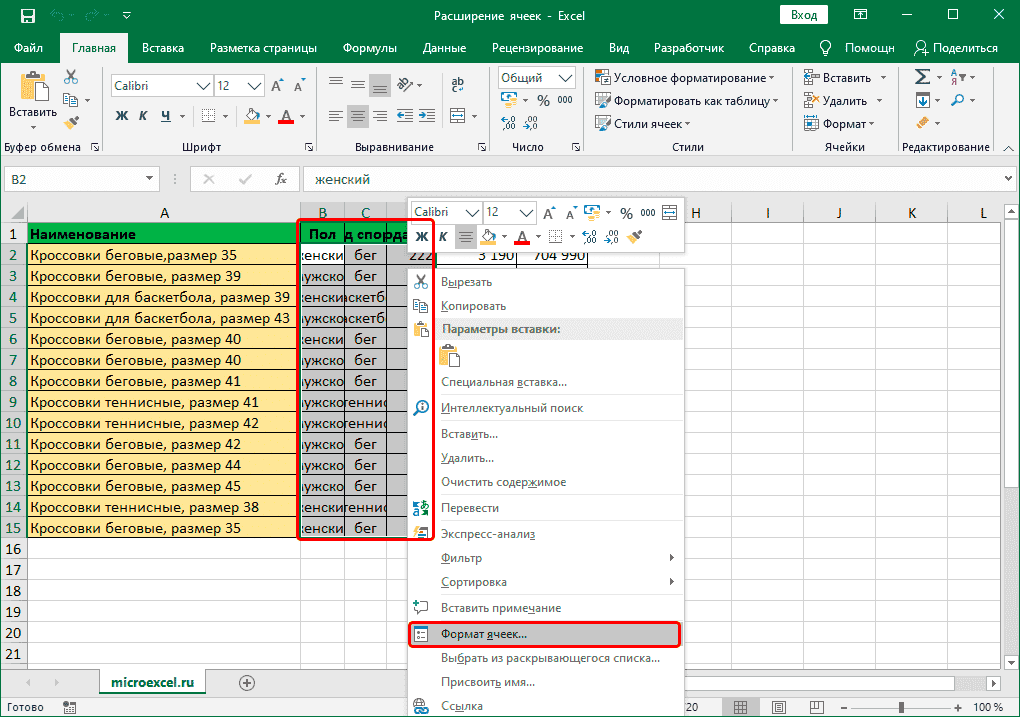Toggle bold Ж in the ribbon
Image resolution: width=1020 pixels, height=717 pixels.
122,116
